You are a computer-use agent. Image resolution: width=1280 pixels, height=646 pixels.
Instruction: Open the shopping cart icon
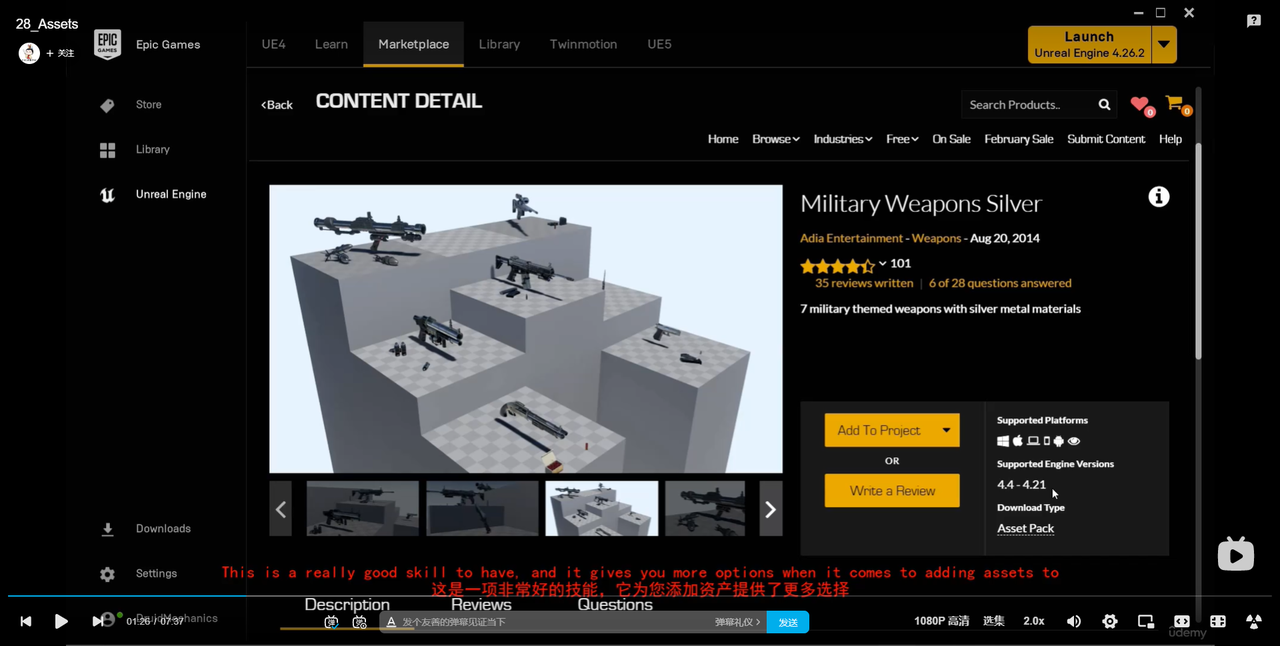pyautogui.click(x=1174, y=103)
